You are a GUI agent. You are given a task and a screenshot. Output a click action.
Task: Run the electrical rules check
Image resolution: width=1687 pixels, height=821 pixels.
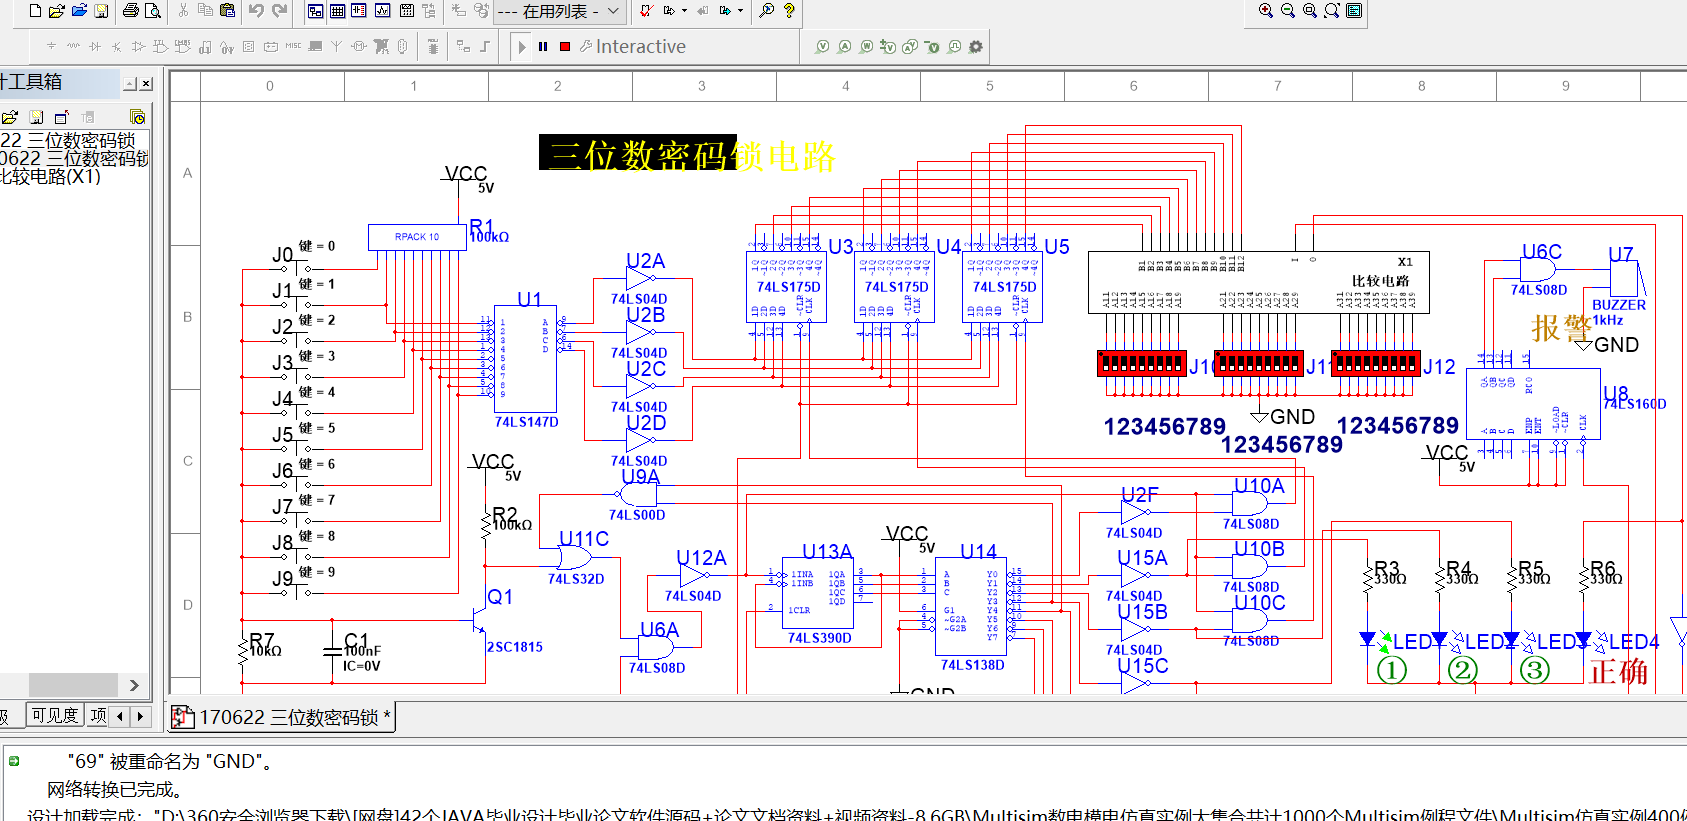pyautogui.click(x=647, y=11)
